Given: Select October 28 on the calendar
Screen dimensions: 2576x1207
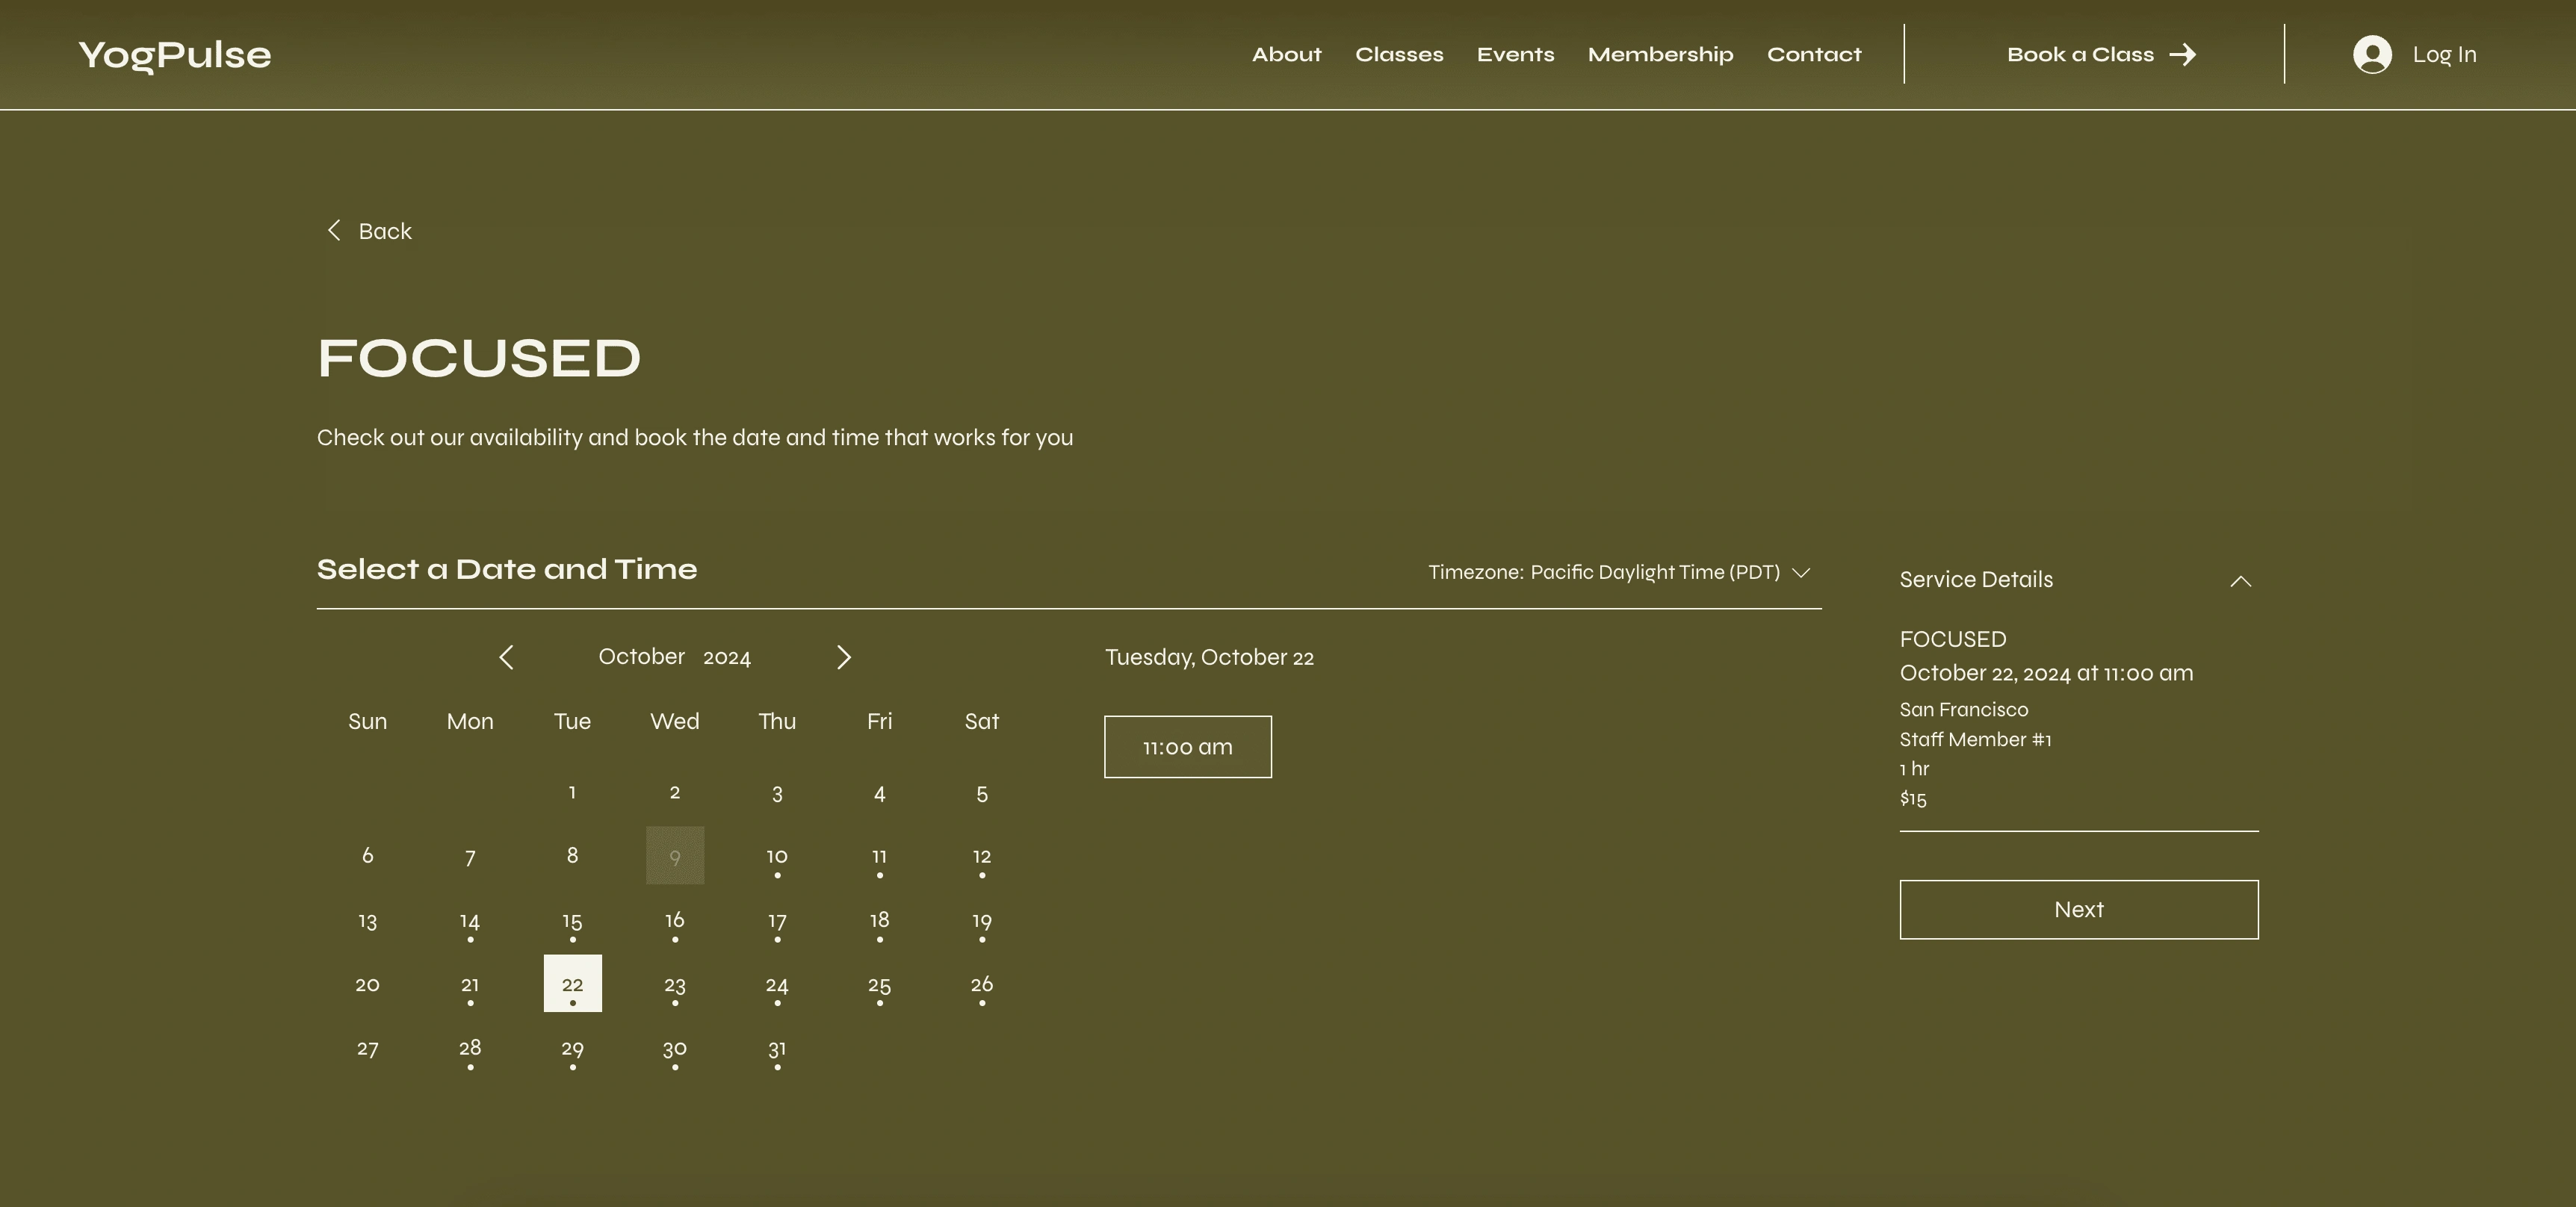Looking at the screenshot, I should tap(470, 1049).
